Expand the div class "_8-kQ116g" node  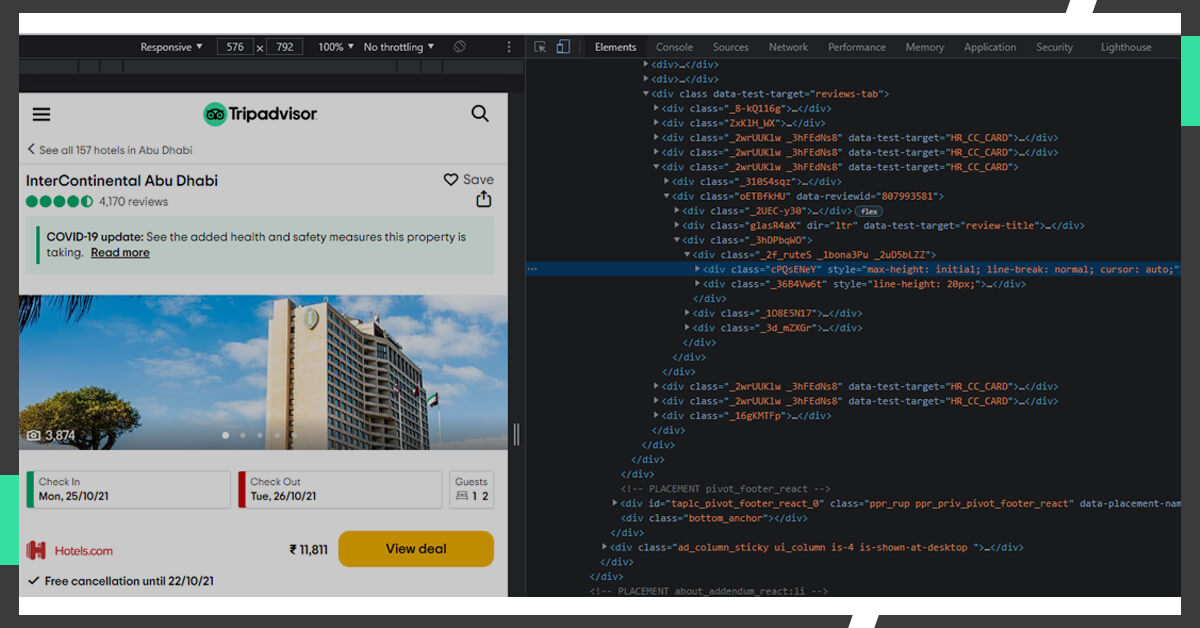656,108
